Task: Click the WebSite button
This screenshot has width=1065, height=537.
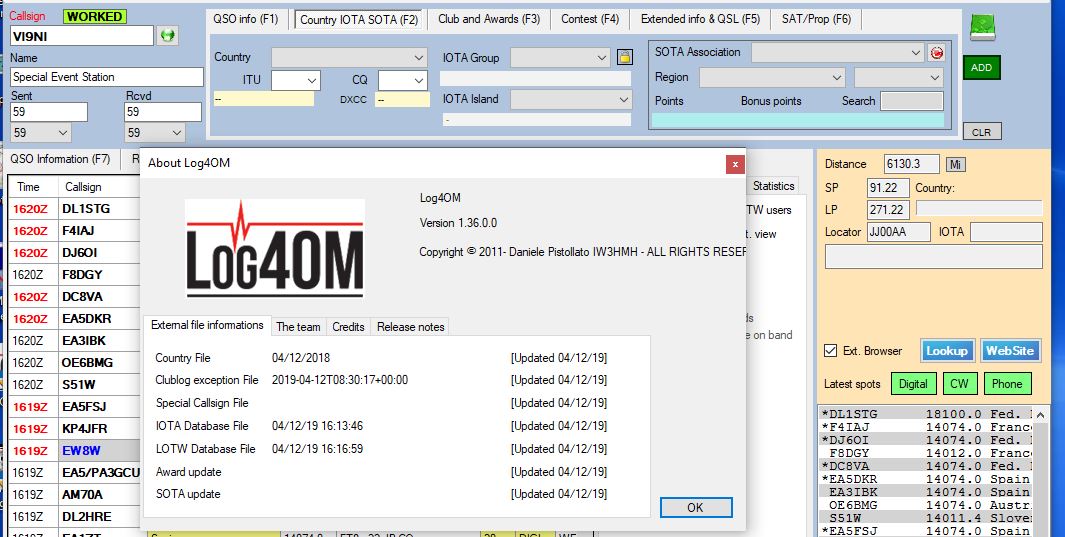Action: click(1010, 351)
